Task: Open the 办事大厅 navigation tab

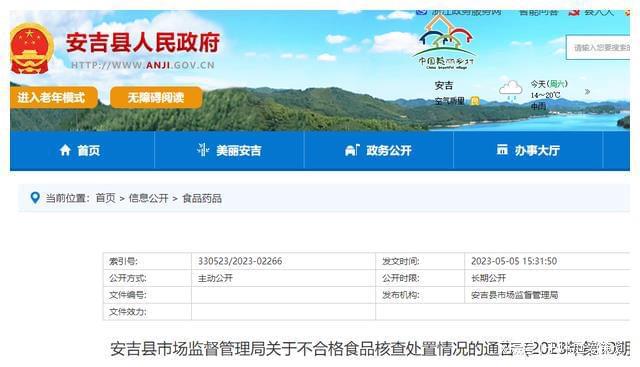Action: click(x=528, y=150)
